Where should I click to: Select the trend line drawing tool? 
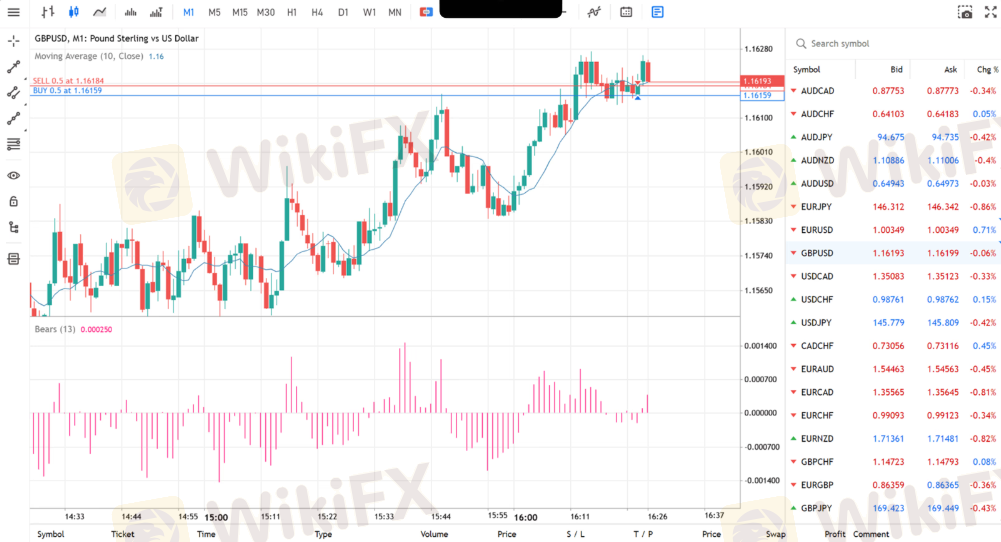(13, 67)
